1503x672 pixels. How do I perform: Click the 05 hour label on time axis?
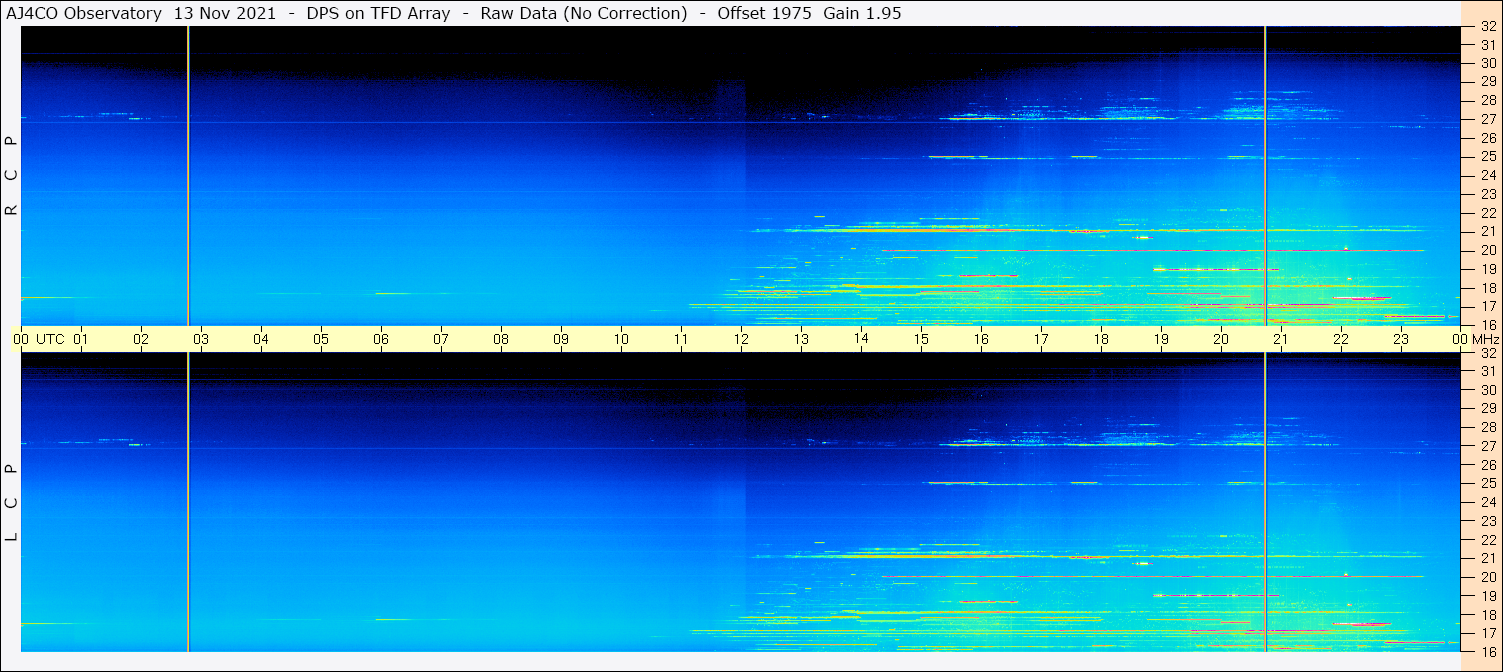point(321,339)
